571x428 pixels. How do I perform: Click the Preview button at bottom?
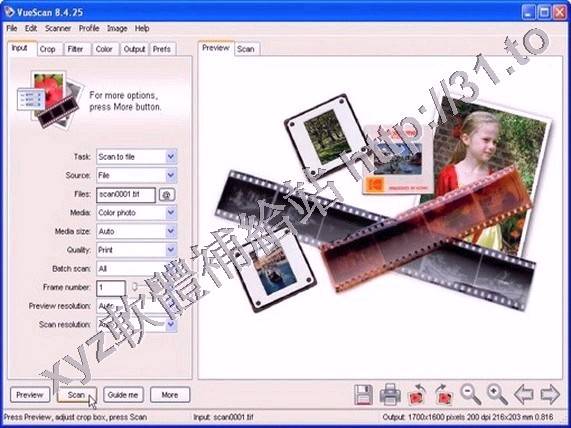tap(30, 395)
